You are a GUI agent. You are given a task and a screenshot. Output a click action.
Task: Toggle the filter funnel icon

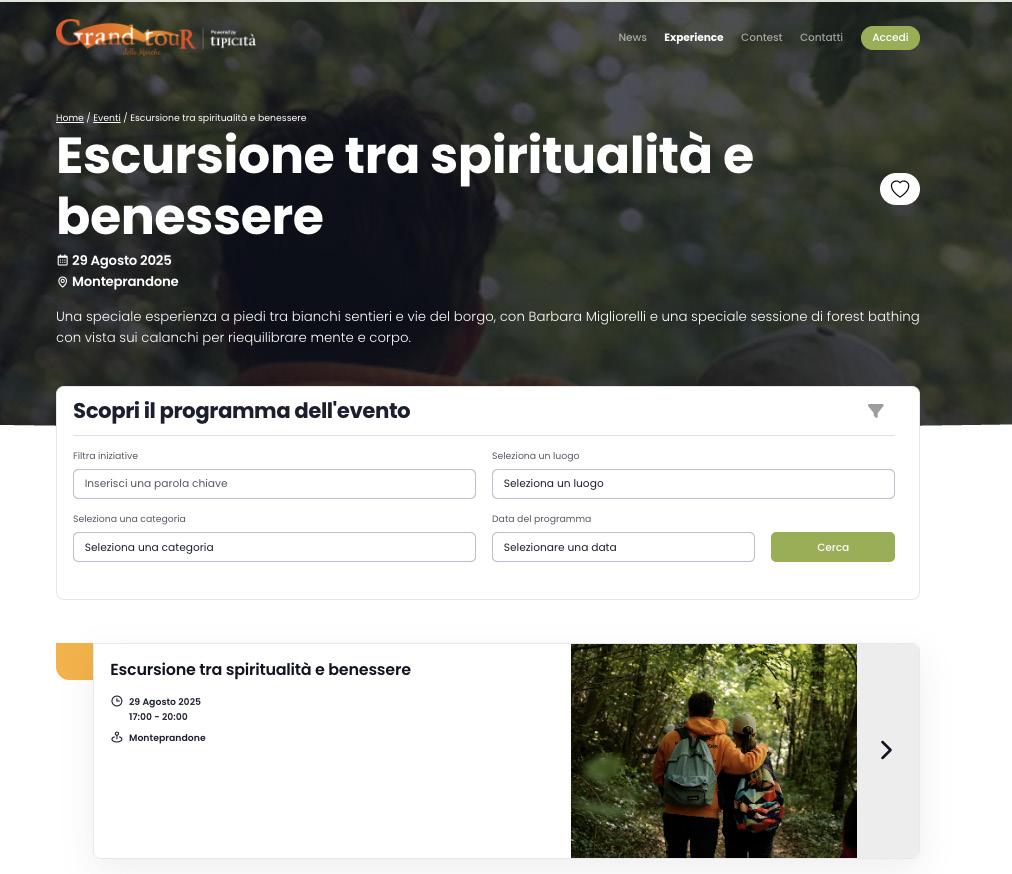click(875, 411)
